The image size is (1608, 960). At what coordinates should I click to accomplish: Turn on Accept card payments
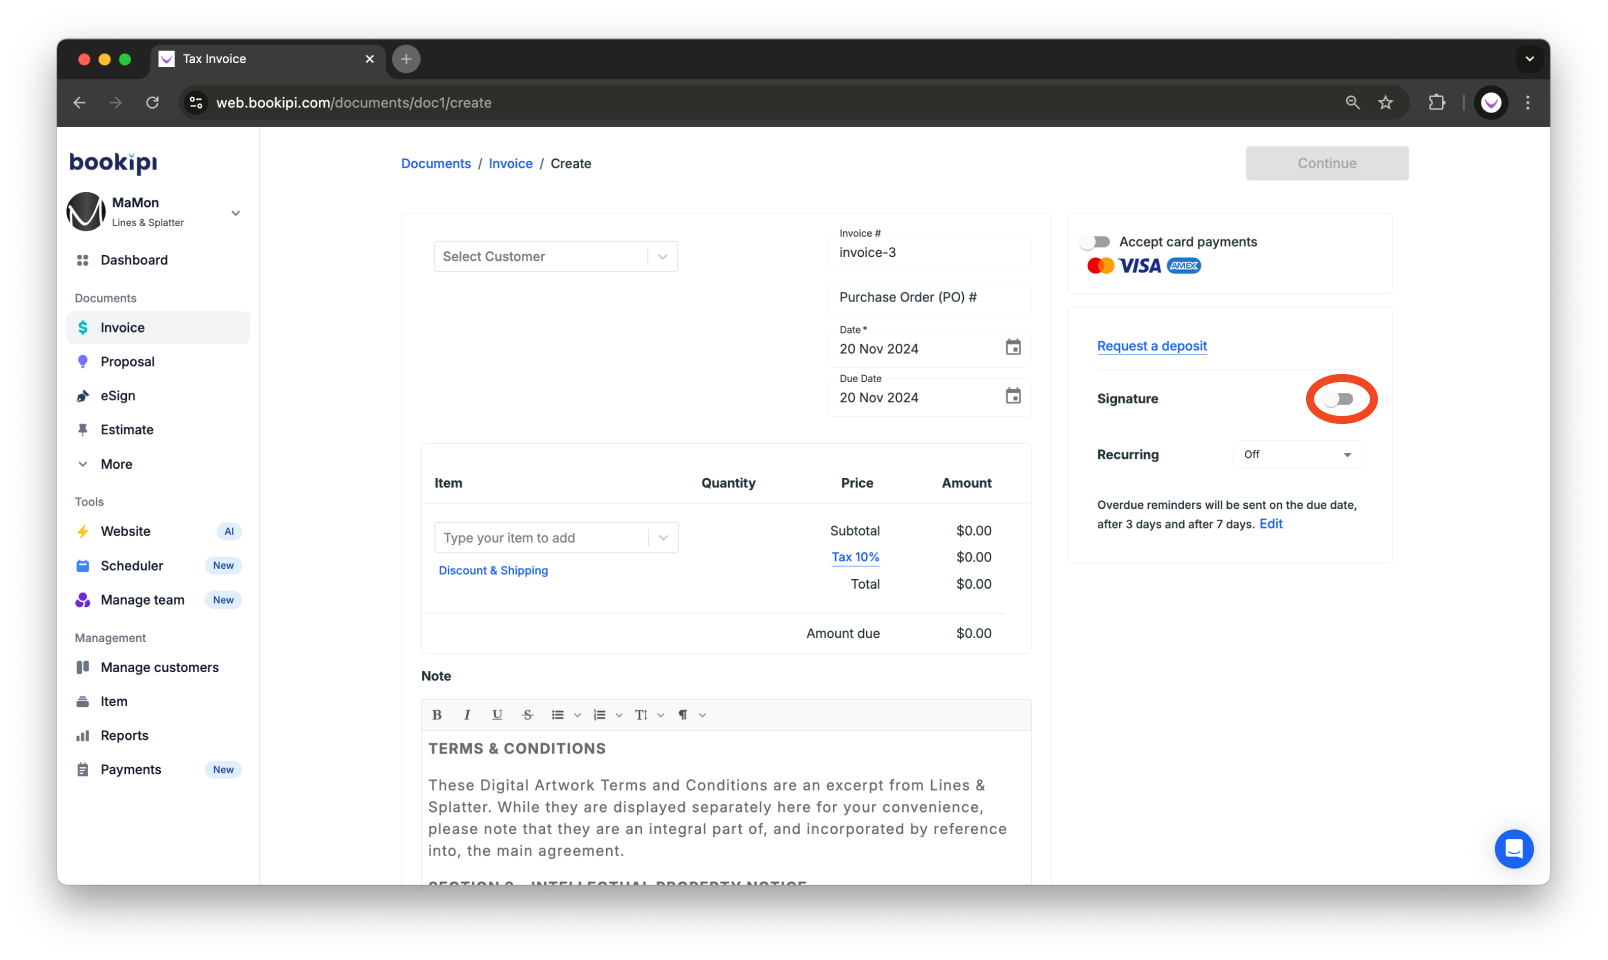pyautogui.click(x=1096, y=241)
